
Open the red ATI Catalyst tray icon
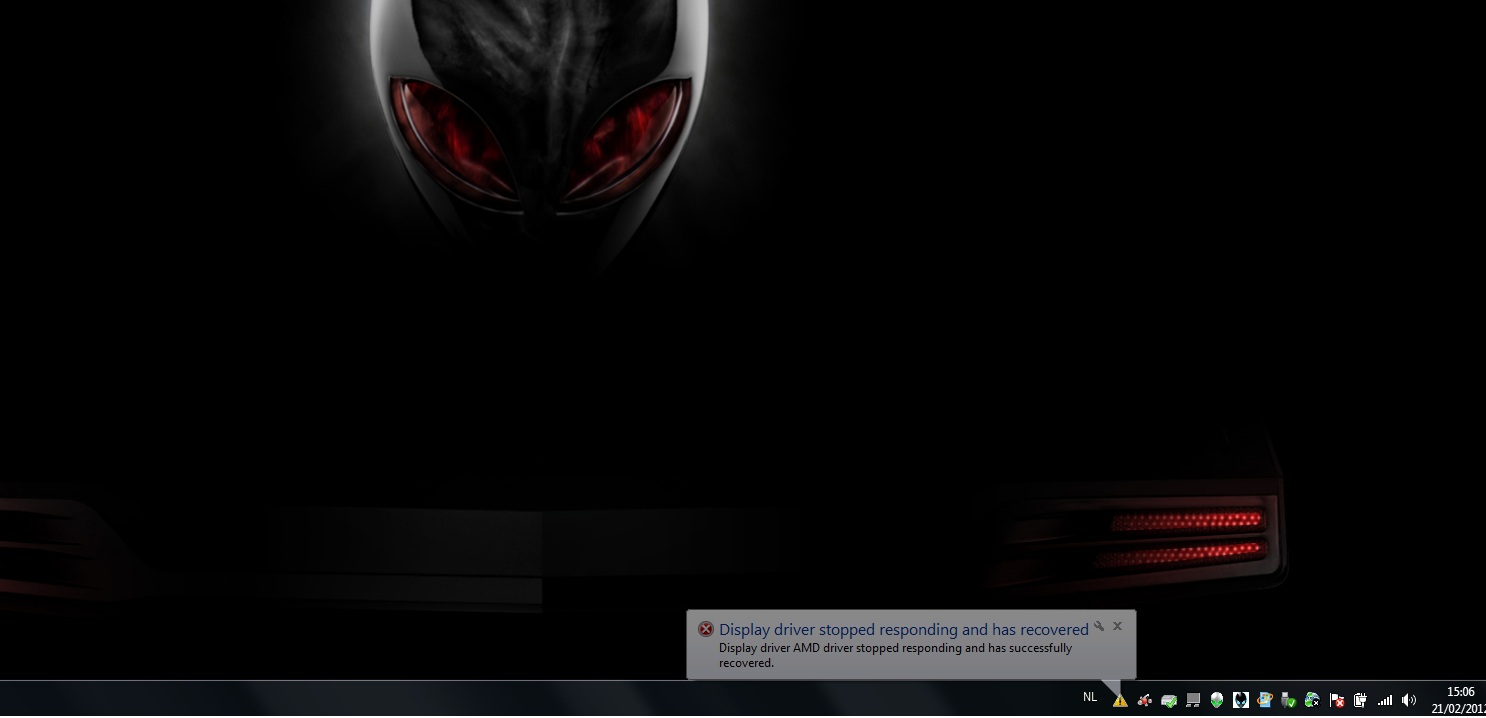tap(1144, 700)
